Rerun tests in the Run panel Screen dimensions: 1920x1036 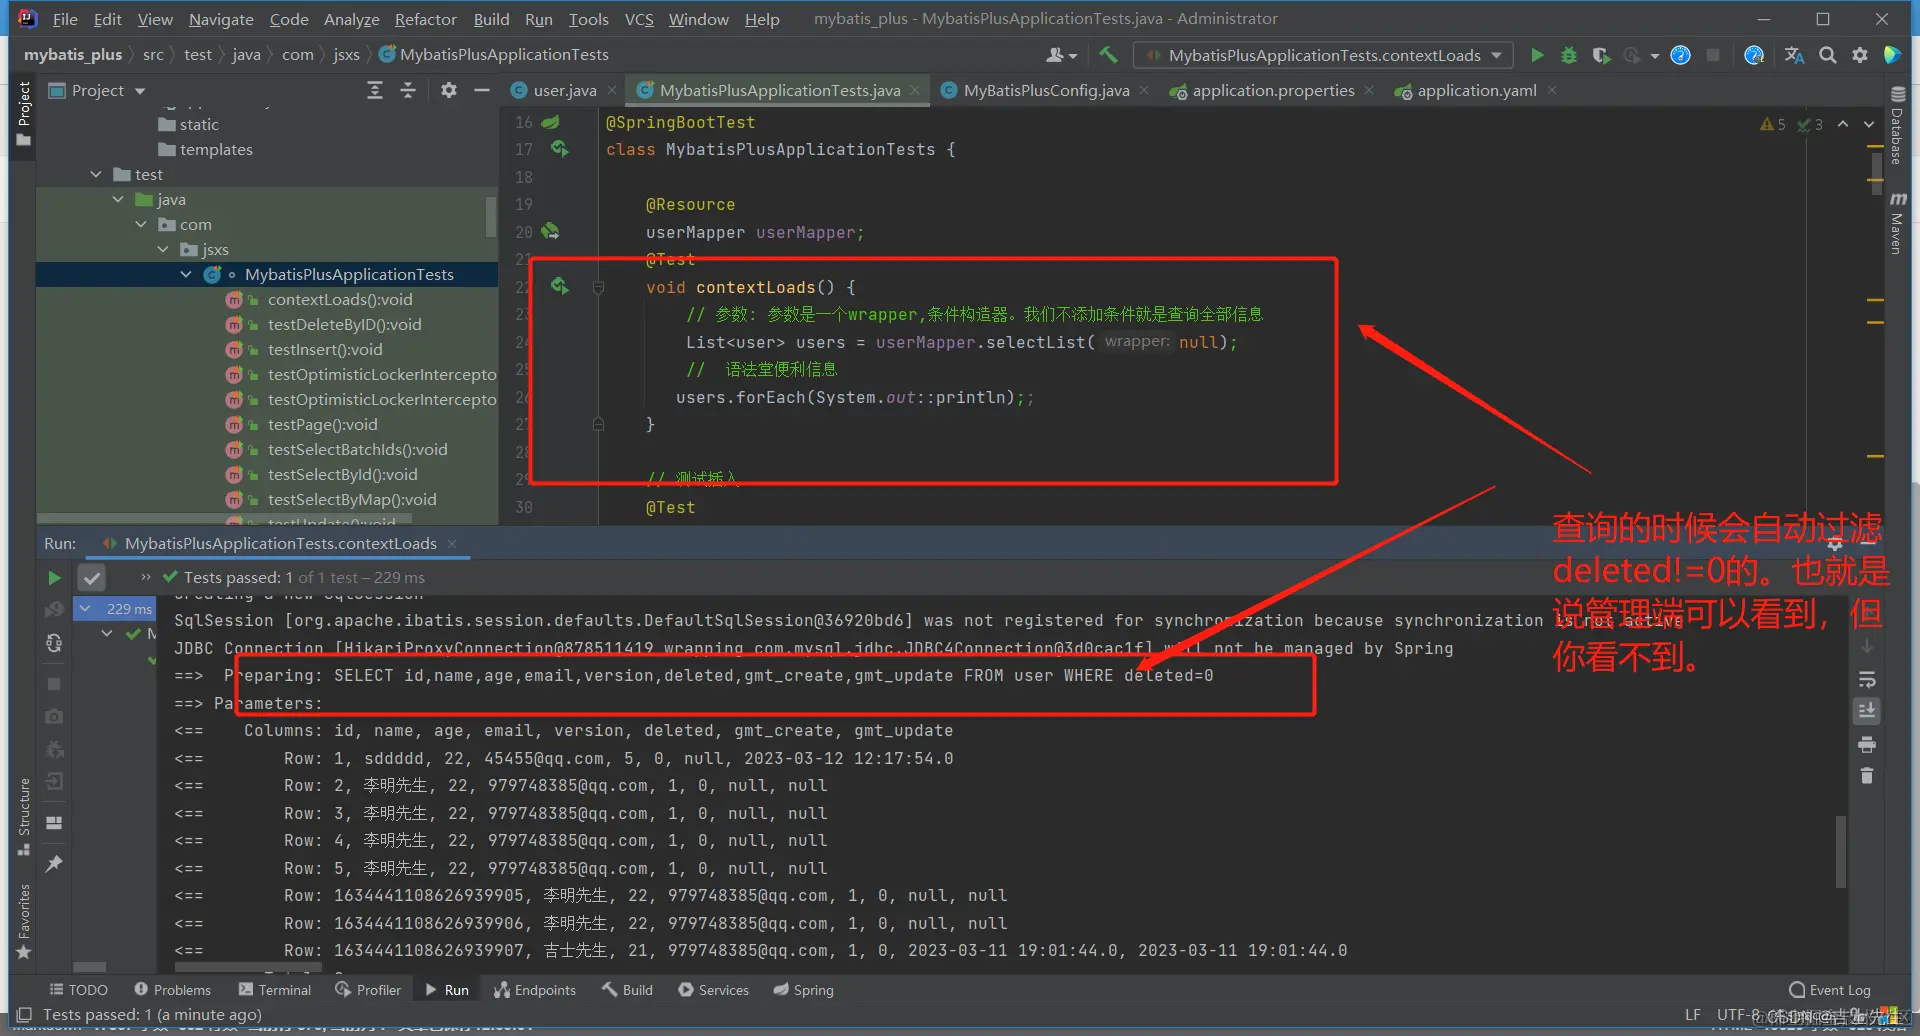point(54,578)
